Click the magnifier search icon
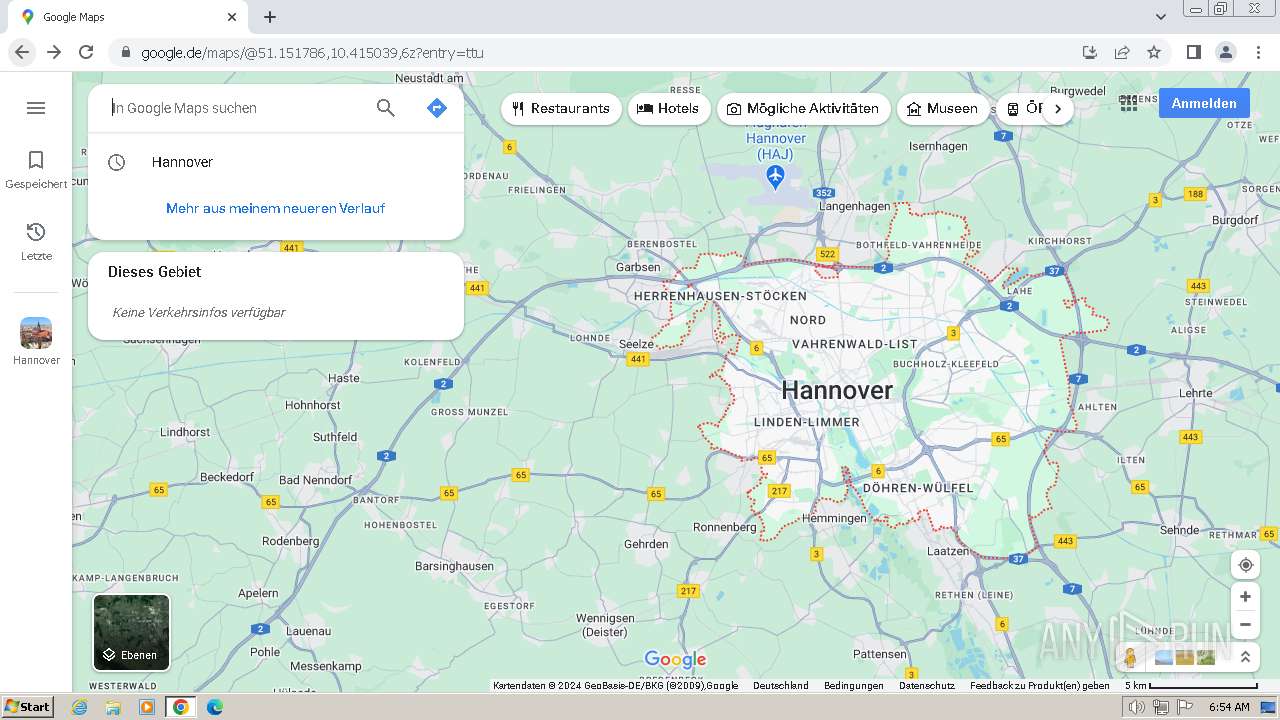The height and width of the screenshot is (720, 1280). click(x=386, y=108)
